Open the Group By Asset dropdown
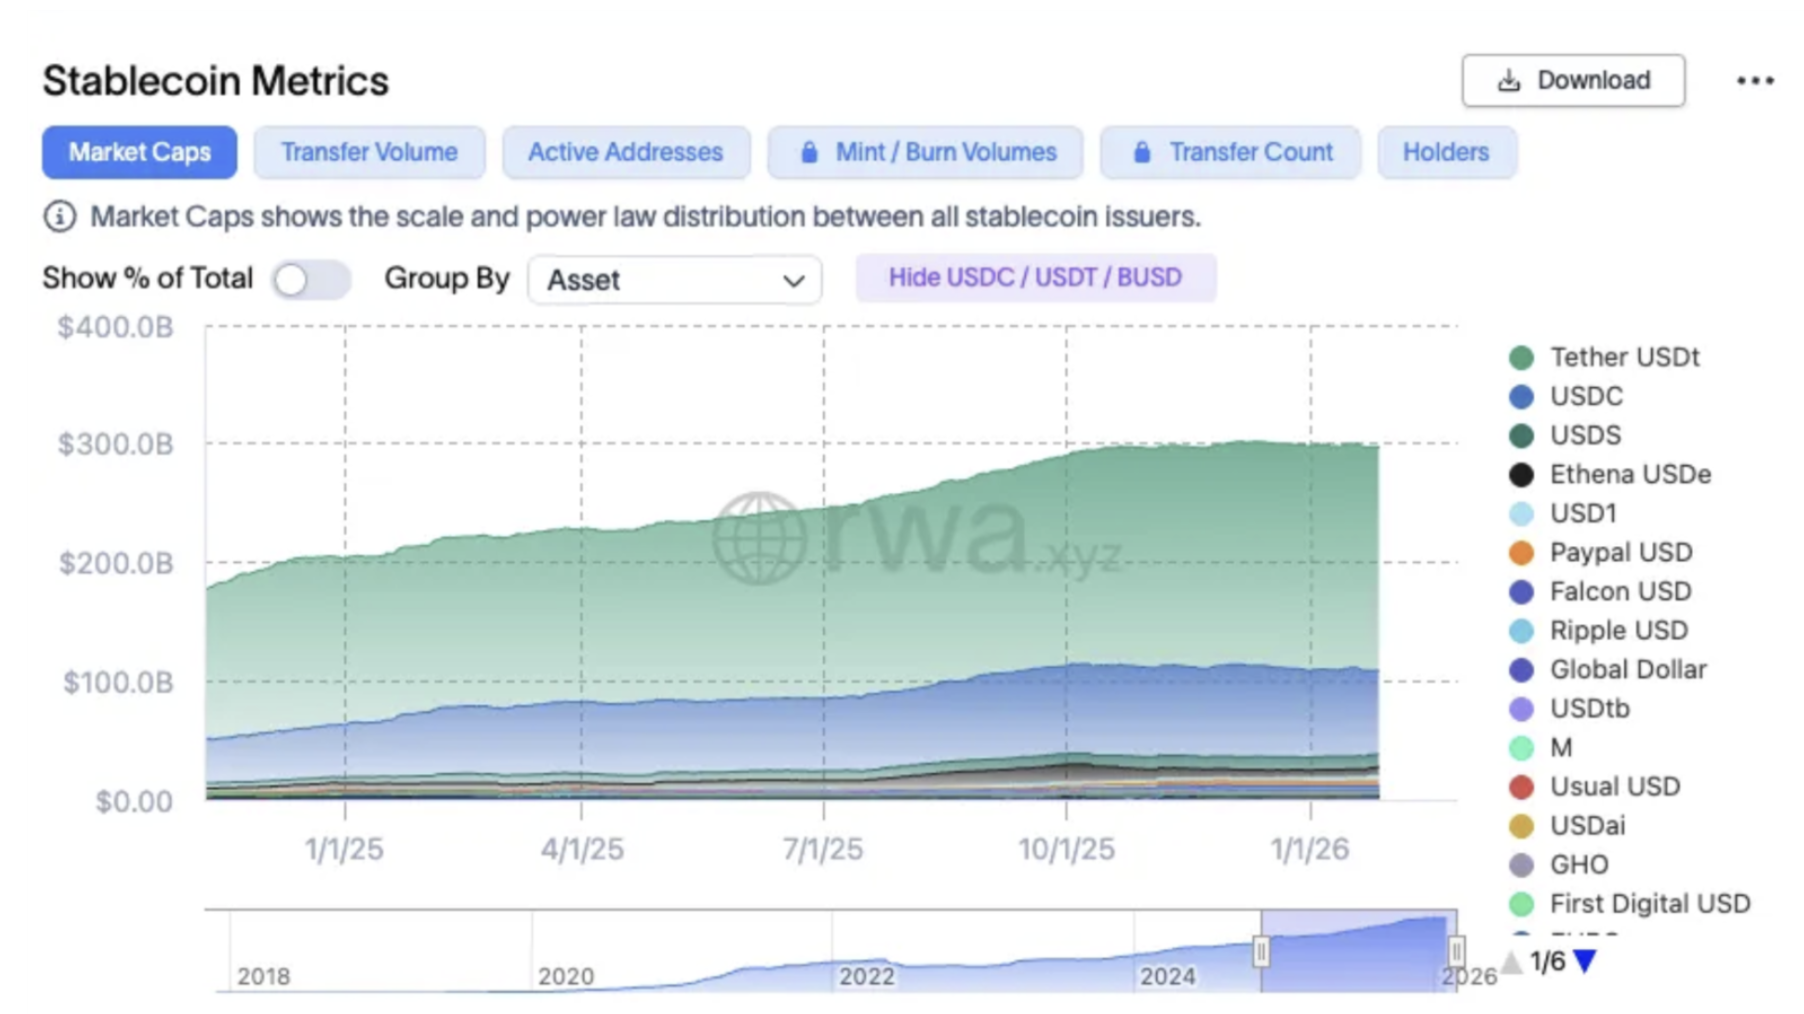Image resolution: width=1804 pixels, height=1014 pixels. click(675, 279)
